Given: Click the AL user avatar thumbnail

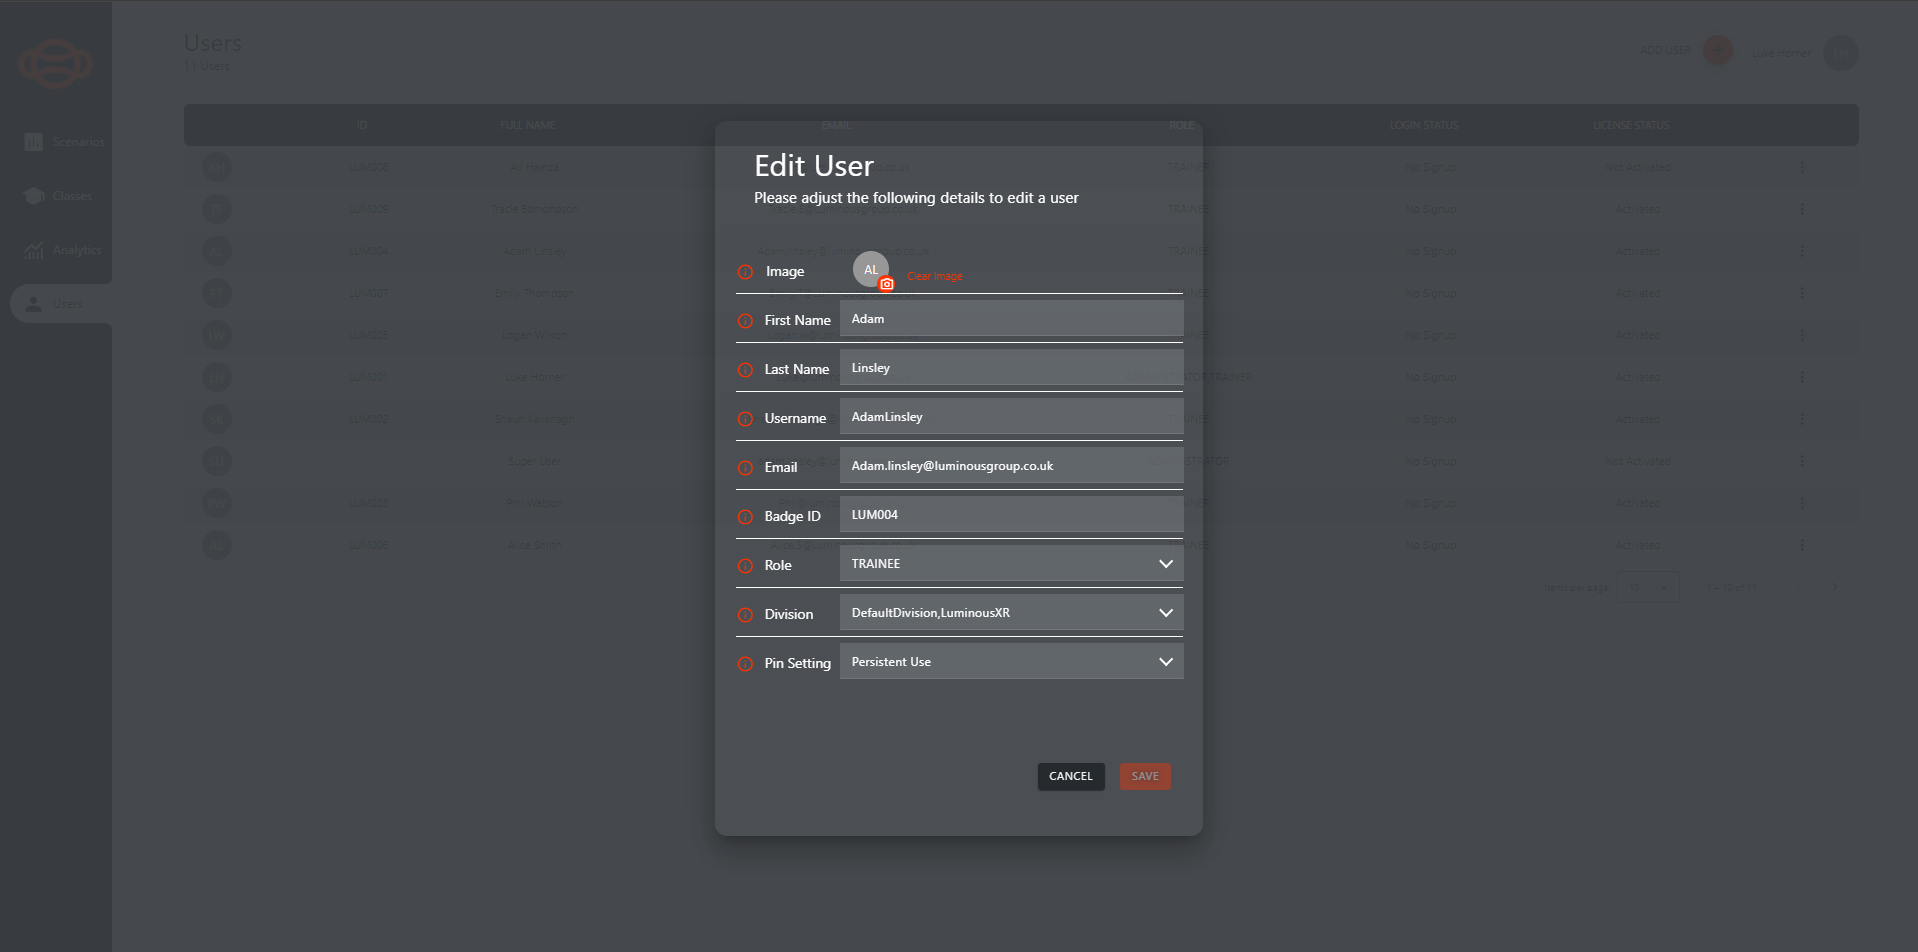Looking at the screenshot, I should tap(869, 268).
